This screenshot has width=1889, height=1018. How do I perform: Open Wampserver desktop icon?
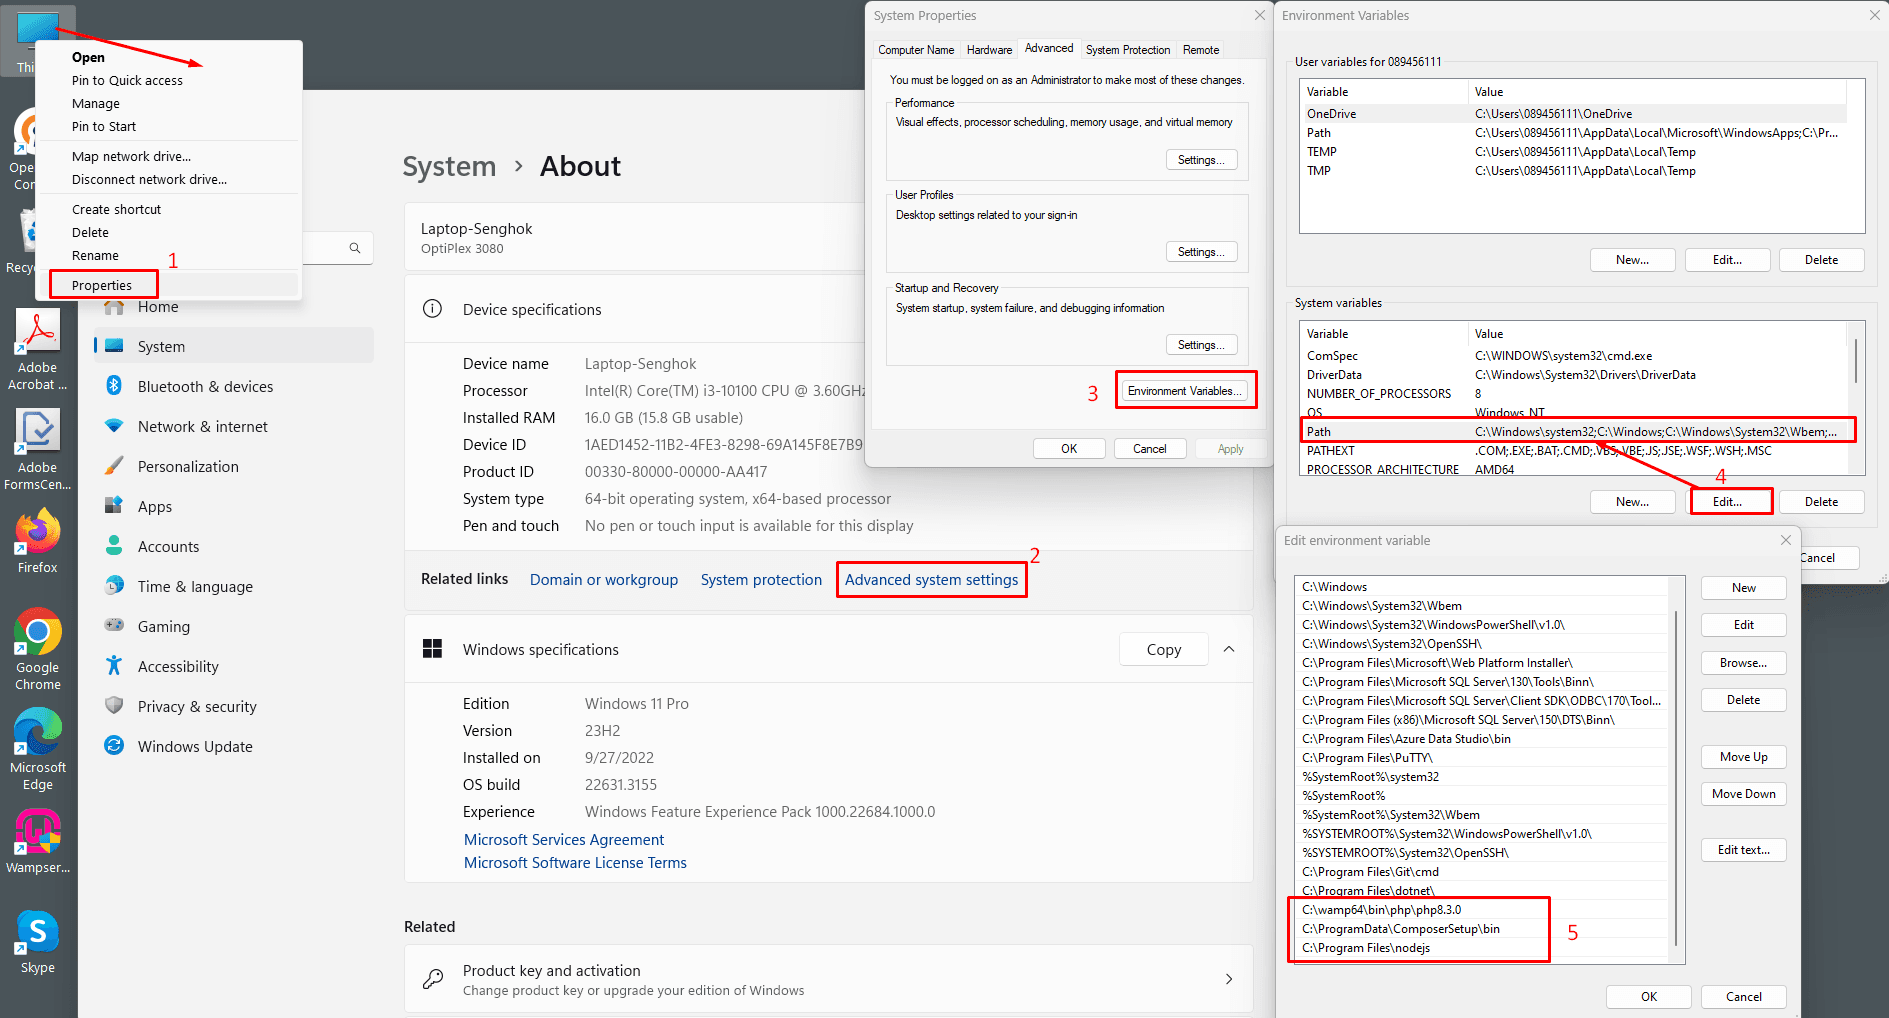click(37, 834)
